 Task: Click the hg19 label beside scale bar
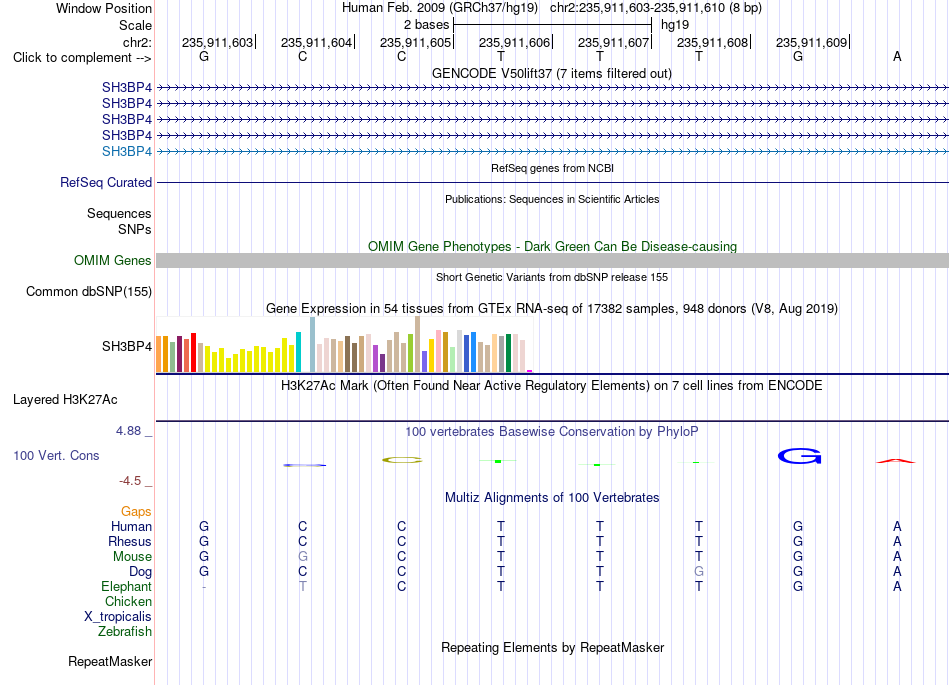coord(674,25)
